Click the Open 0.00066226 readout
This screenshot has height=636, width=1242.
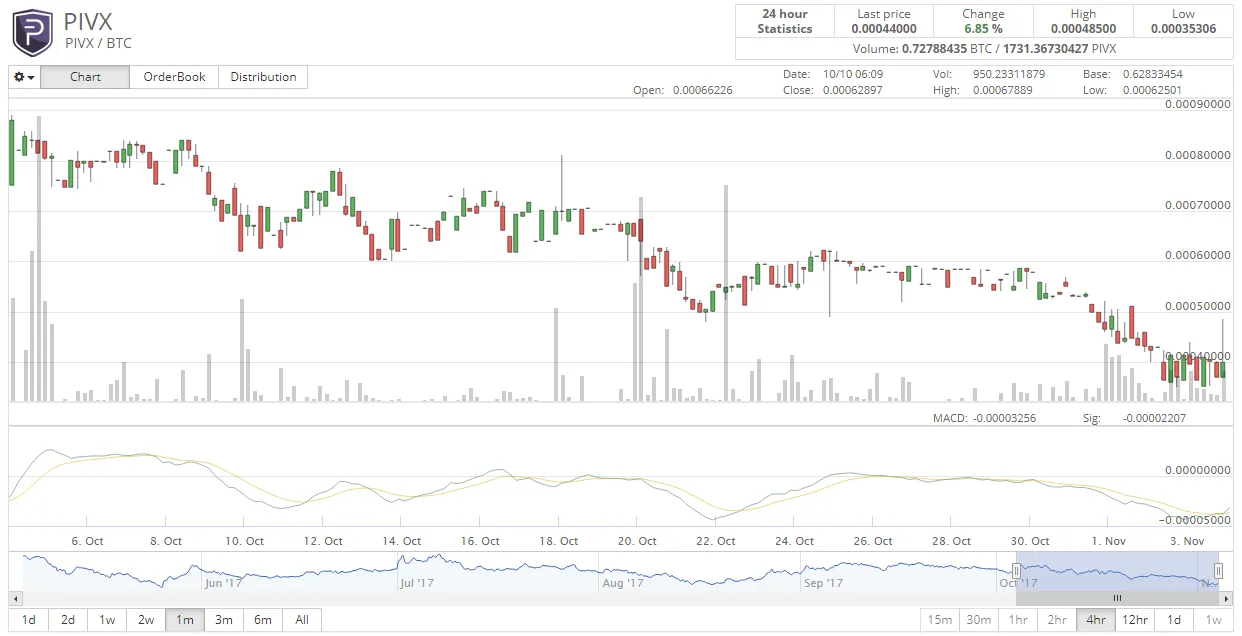(683, 90)
